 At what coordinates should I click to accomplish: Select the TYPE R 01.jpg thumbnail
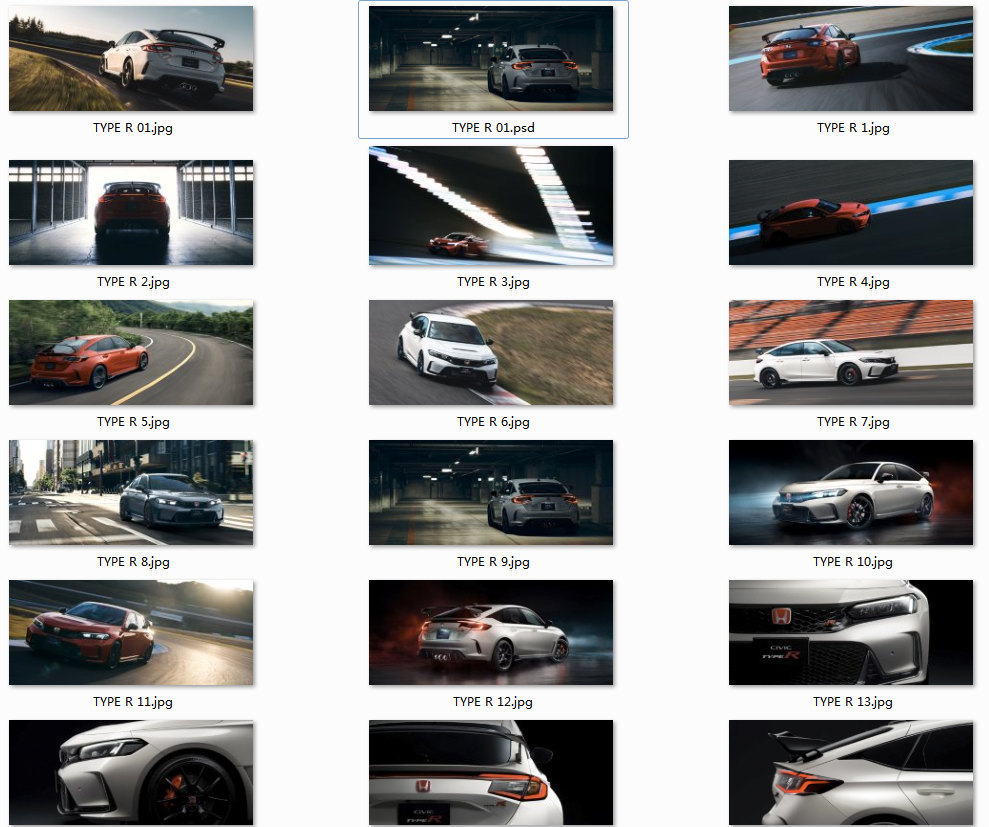tap(131, 58)
